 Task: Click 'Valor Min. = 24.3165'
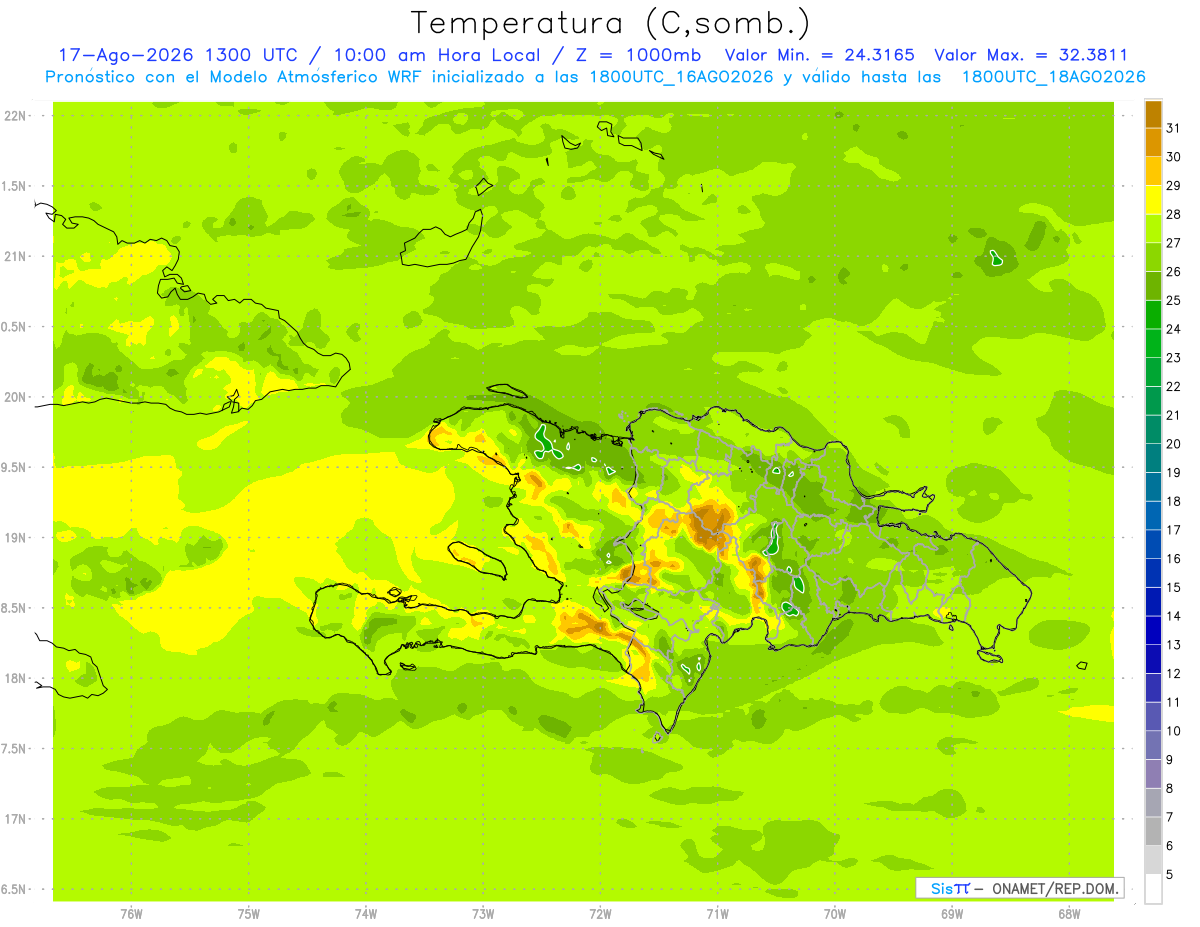pos(820,55)
